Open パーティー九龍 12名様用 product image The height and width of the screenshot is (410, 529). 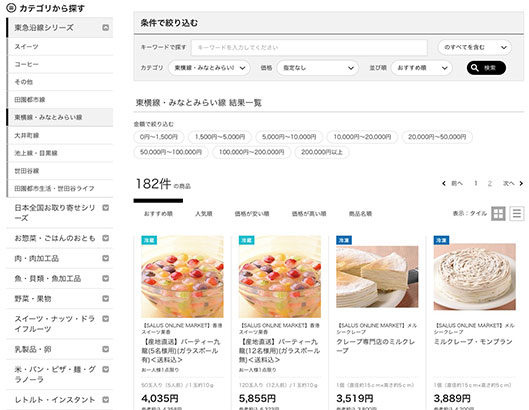coord(280,277)
